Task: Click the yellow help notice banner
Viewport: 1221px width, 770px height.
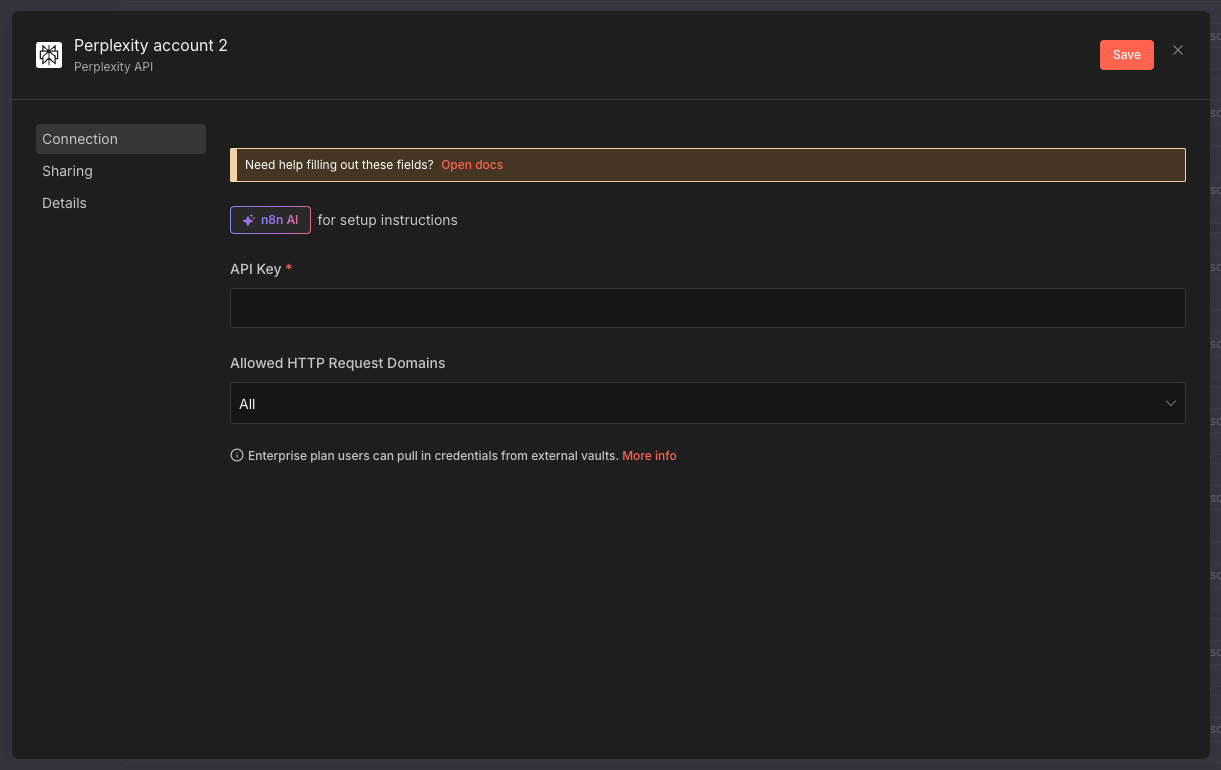Action: (x=800, y=165)
